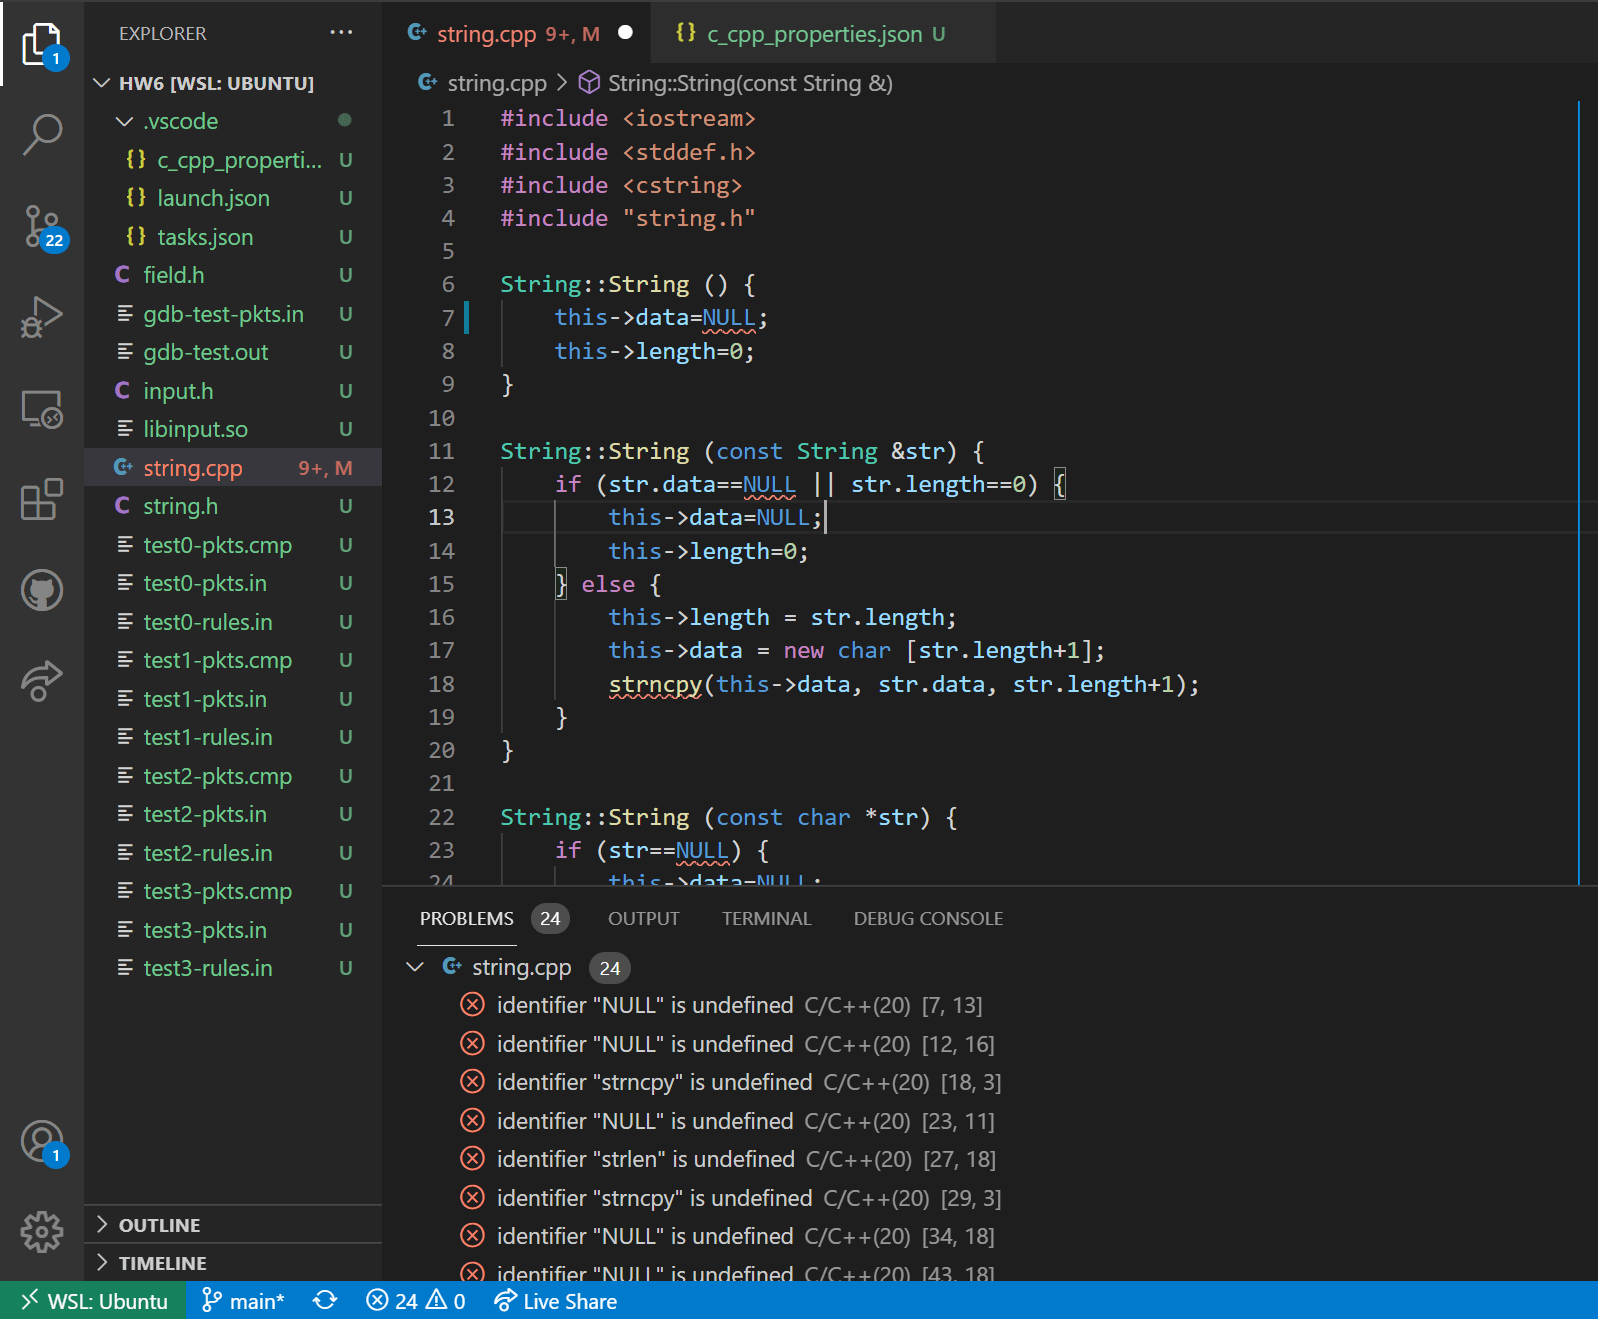Click the Synchronize Changes icon

(x=325, y=1301)
